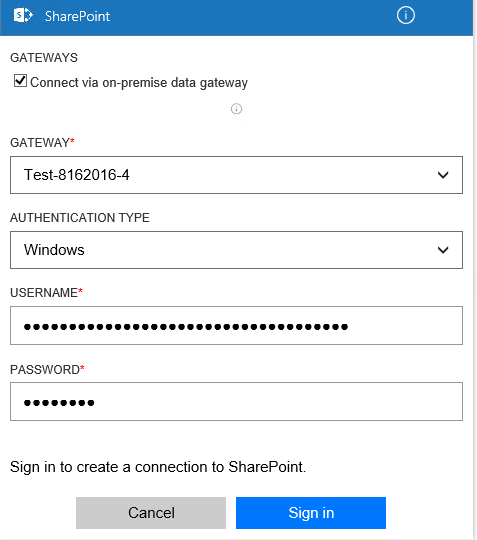Open the Gateway dropdown showing Test-8162016-4
477x540 pixels.
236,175
